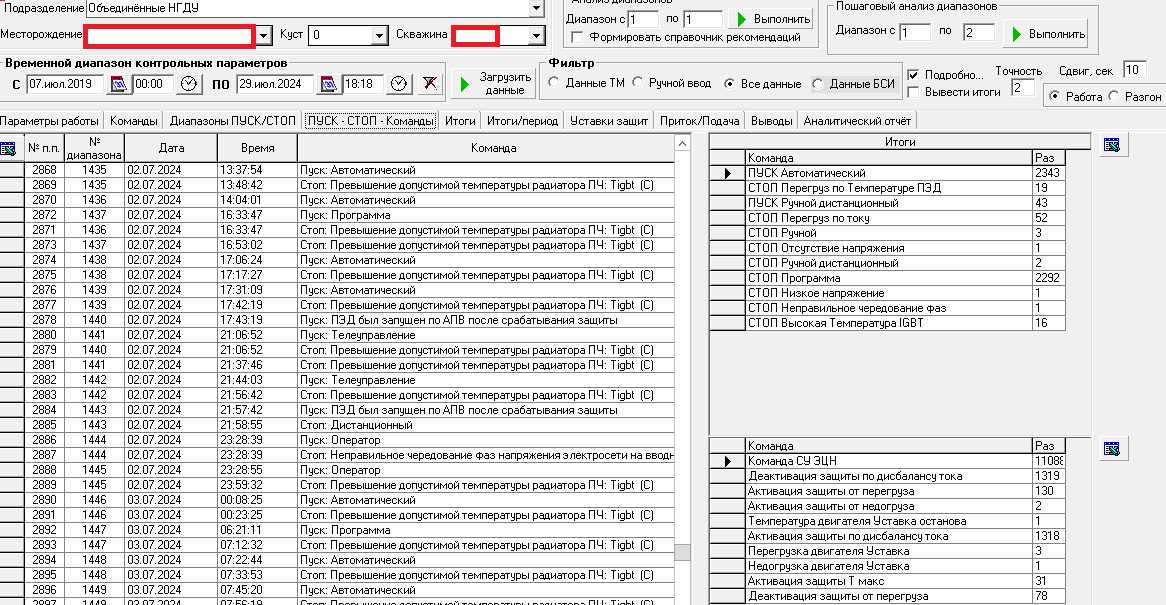The height and width of the screenshot is (605, 1166).
Task: Enable Формировать справочник рекомендаций checkbox
Action: tap(576, 37)
